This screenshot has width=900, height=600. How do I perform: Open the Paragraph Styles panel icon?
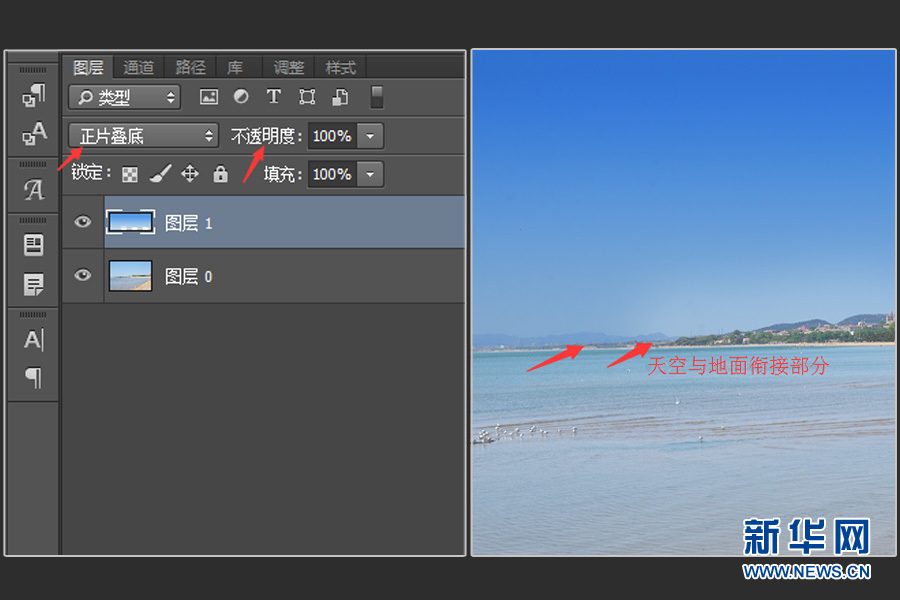33,95
